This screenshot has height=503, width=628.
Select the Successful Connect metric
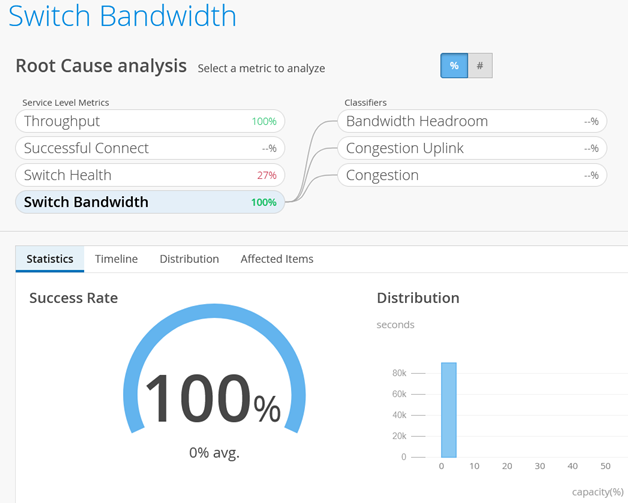[150, 148]
